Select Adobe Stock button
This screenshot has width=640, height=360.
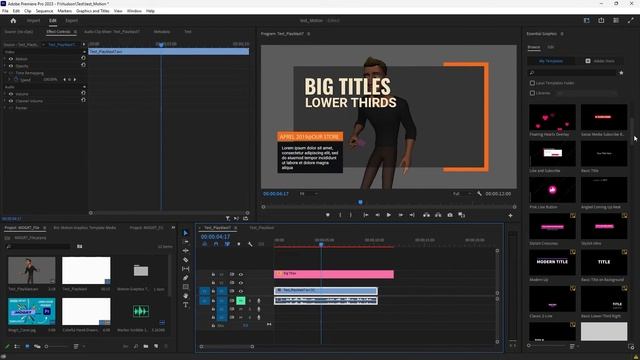click(x=600, y=61)
